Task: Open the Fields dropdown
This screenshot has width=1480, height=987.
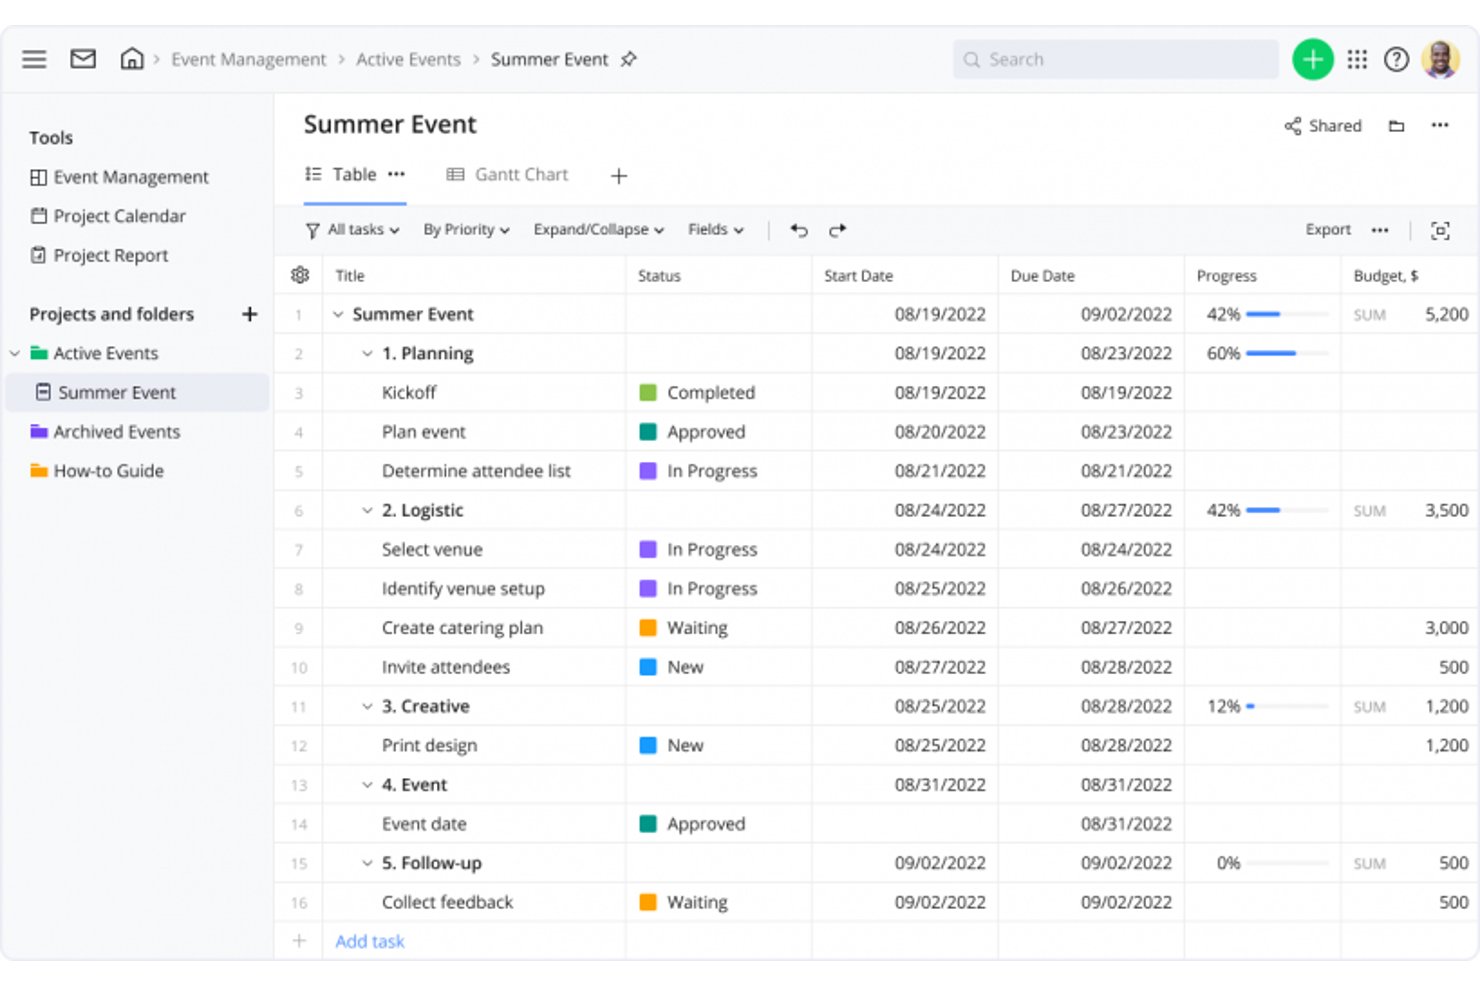Action: (715, 230)
